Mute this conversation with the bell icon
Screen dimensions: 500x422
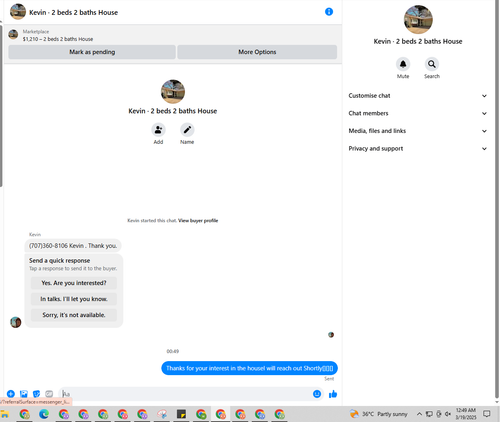[x=403, y=64]
